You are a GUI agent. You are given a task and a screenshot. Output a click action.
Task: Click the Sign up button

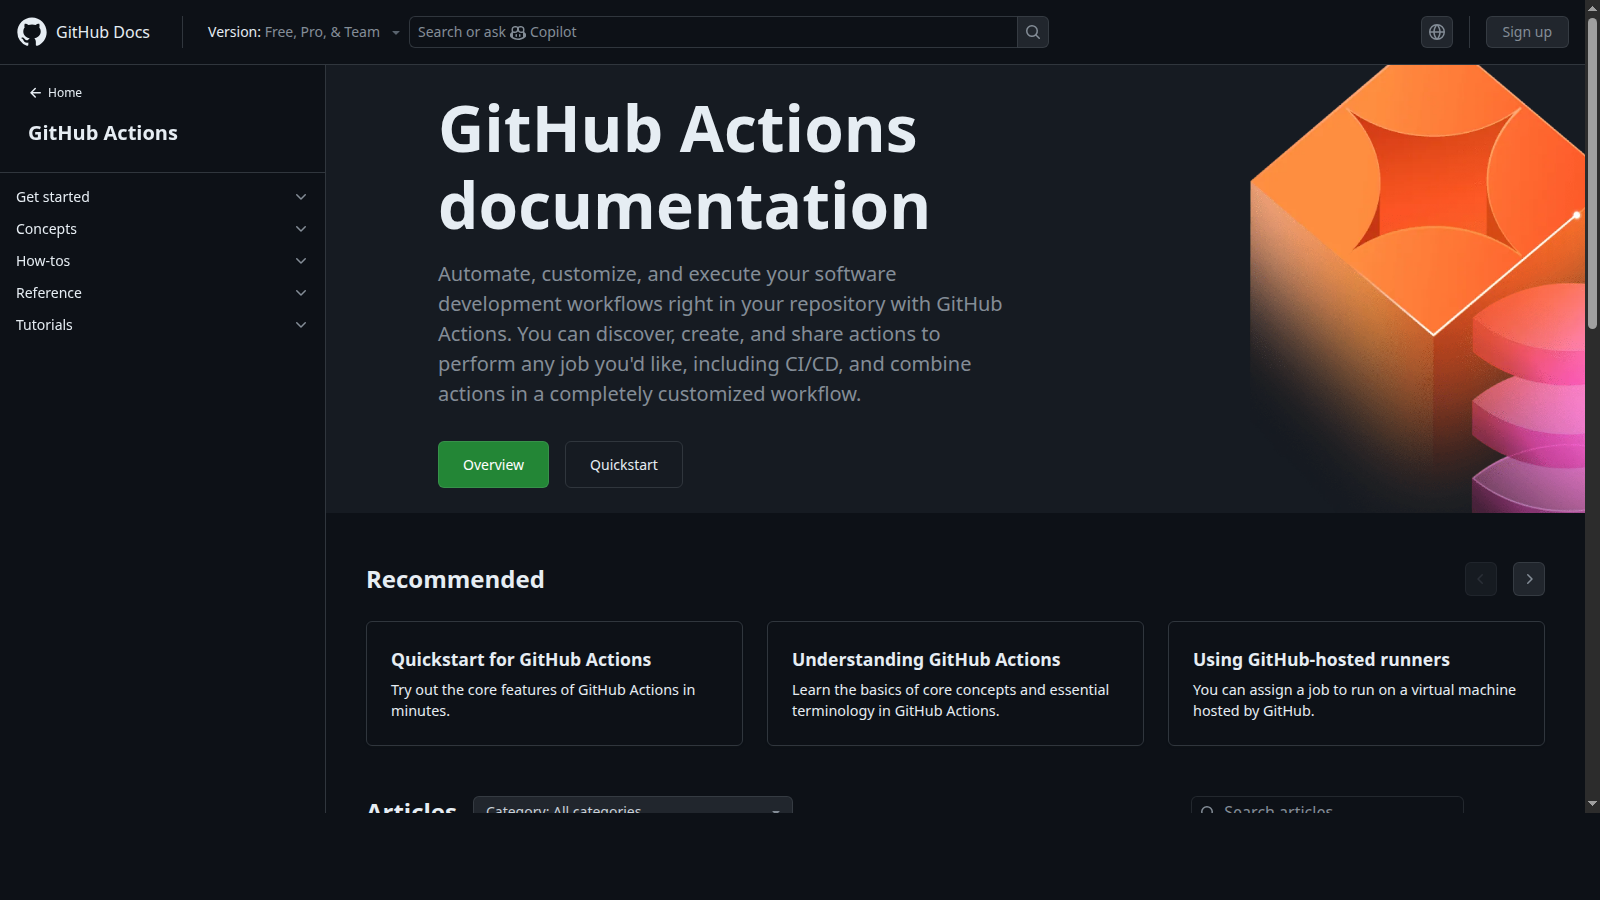[1527, 32]
